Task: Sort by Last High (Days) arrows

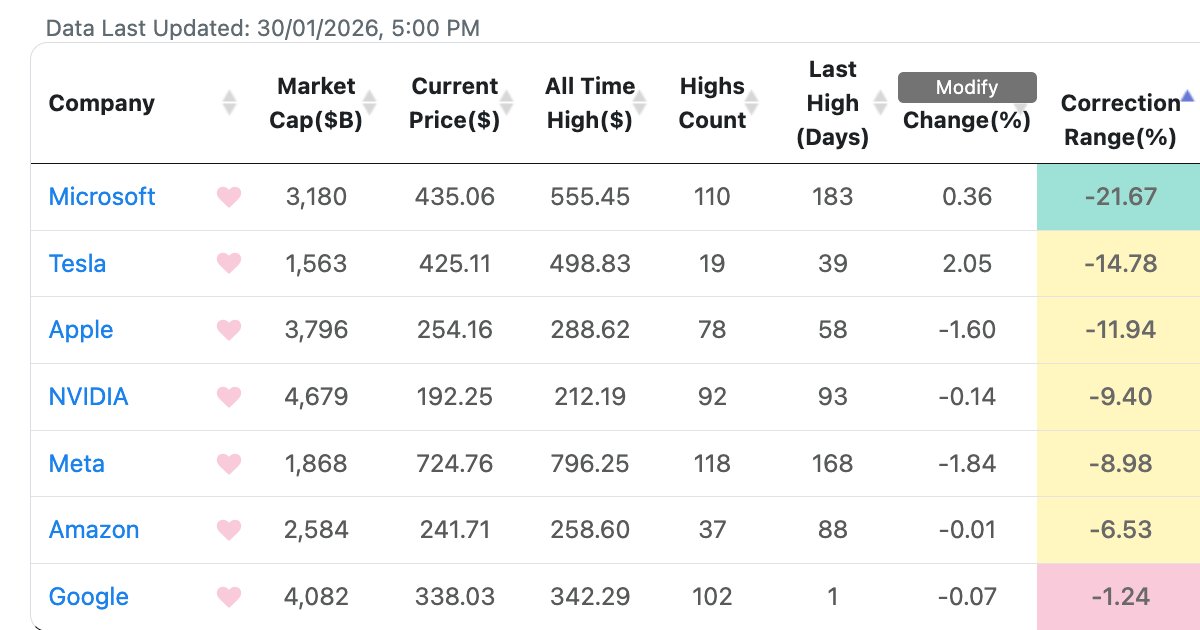Action: coord(880,102)
